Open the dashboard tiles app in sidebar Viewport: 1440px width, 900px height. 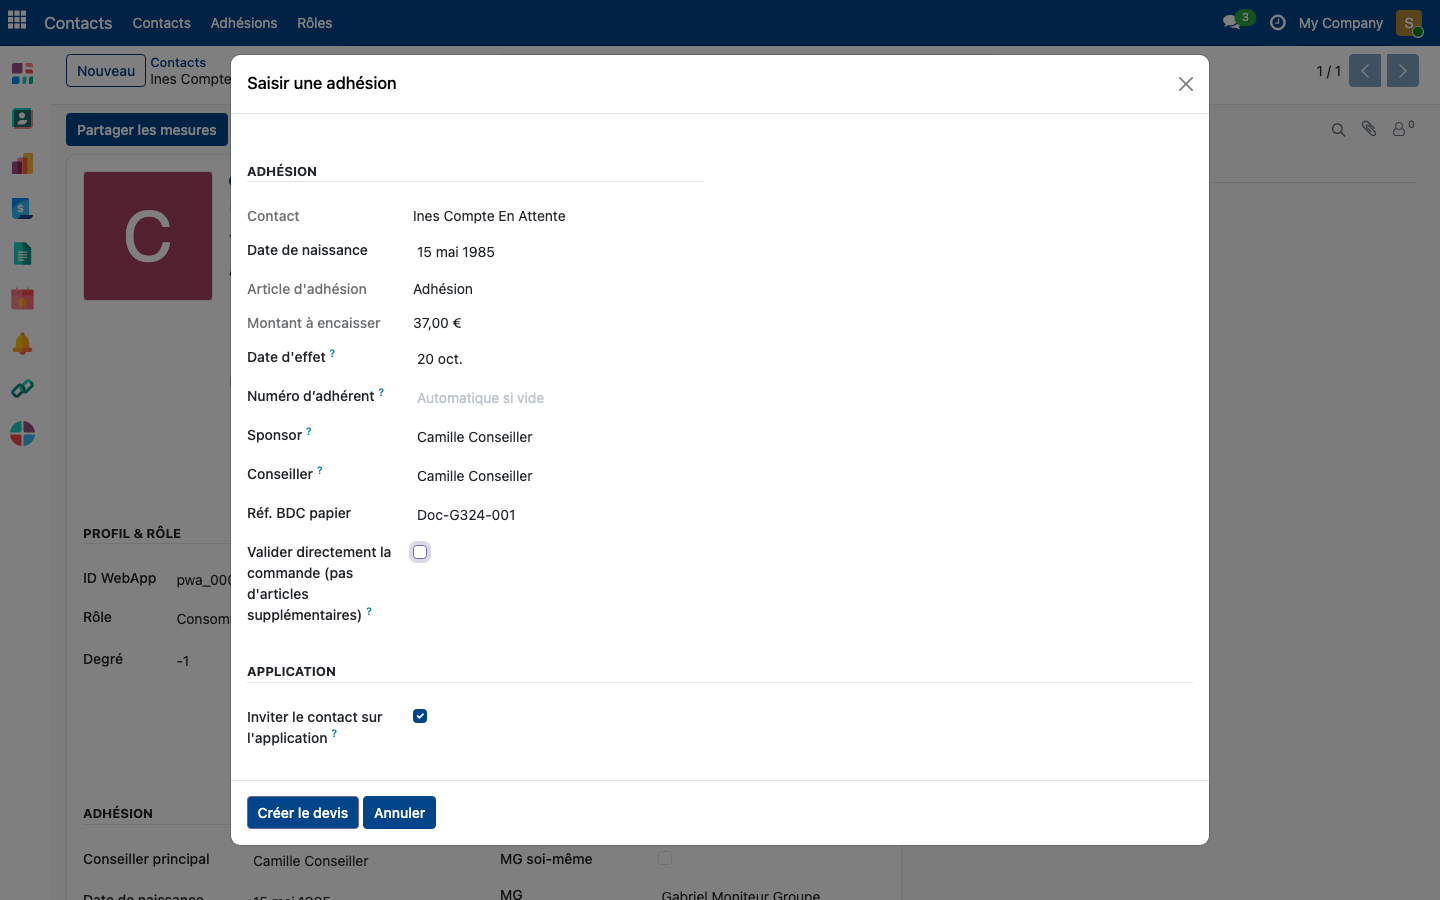[22, 73]
